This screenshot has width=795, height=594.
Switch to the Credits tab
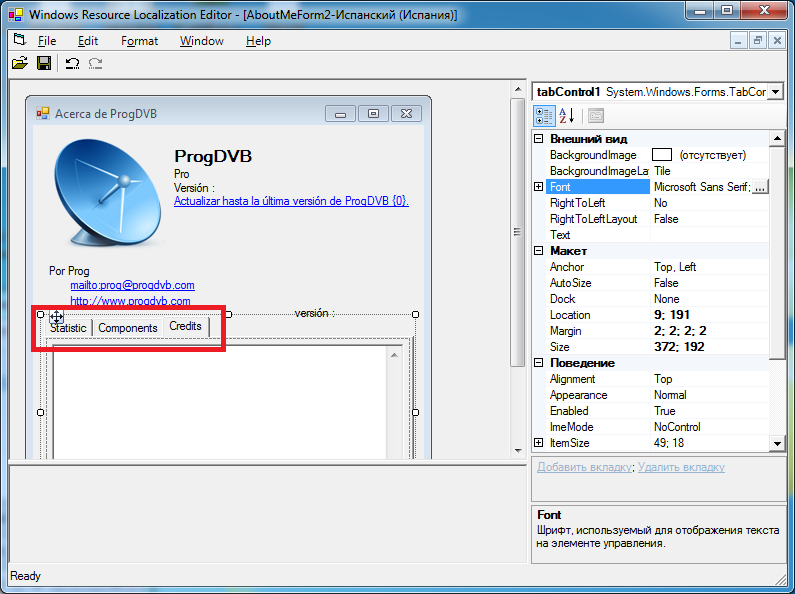185,326
